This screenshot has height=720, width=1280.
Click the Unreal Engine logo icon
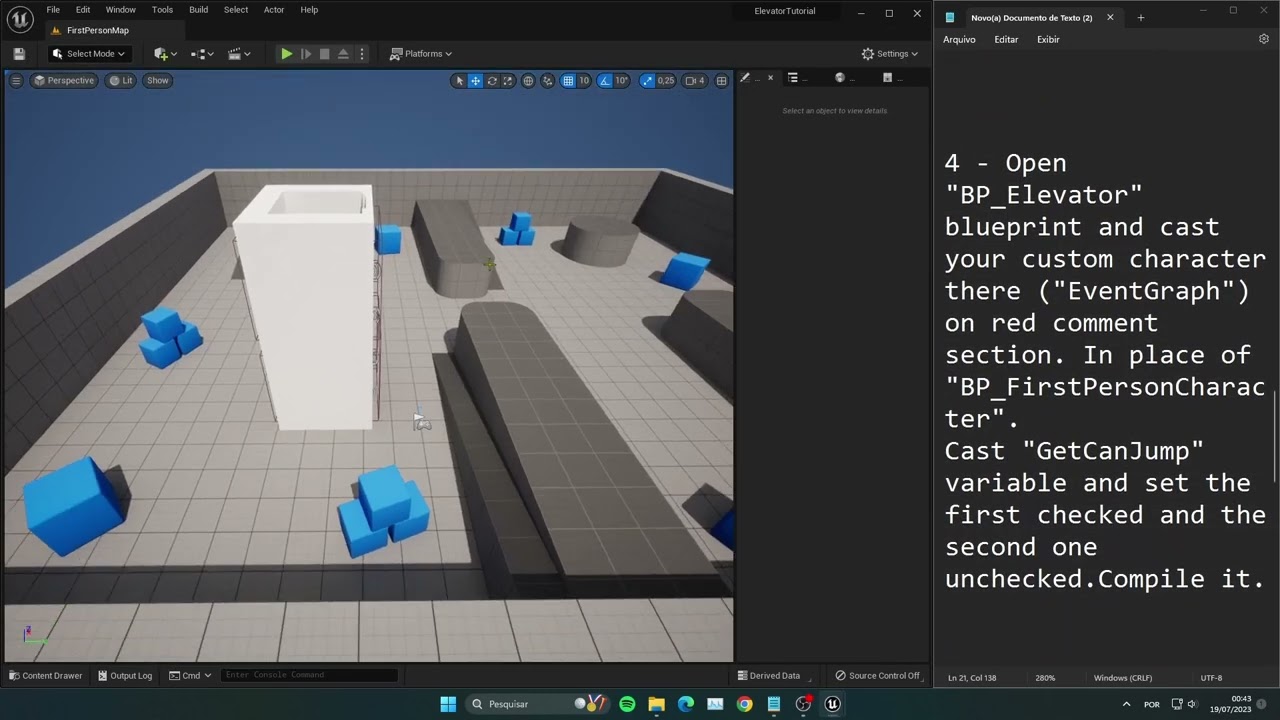tap(20, 18)
